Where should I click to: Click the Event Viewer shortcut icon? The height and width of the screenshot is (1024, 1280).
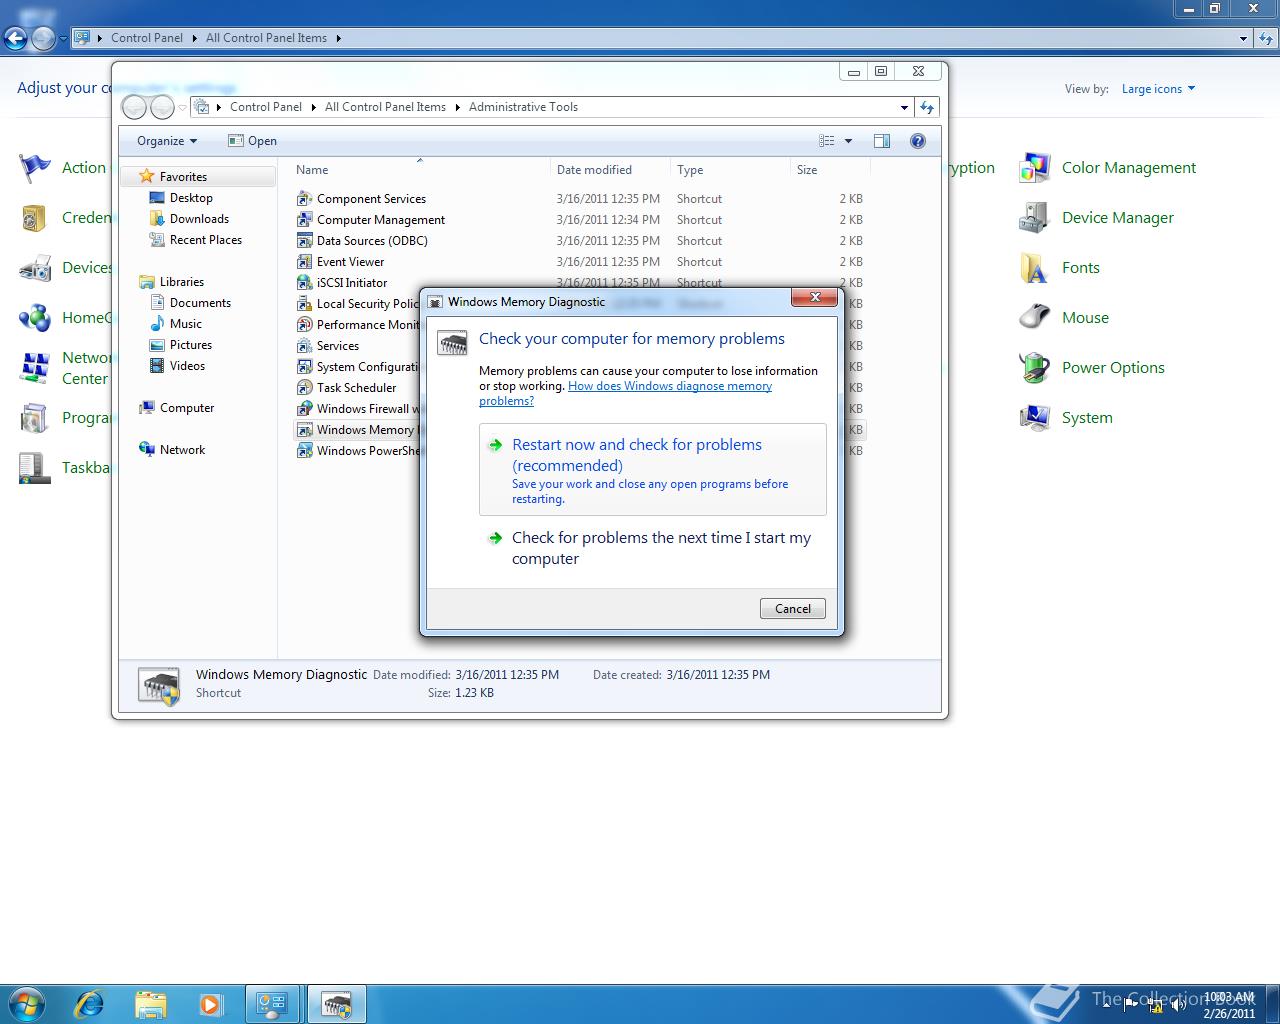305,262
